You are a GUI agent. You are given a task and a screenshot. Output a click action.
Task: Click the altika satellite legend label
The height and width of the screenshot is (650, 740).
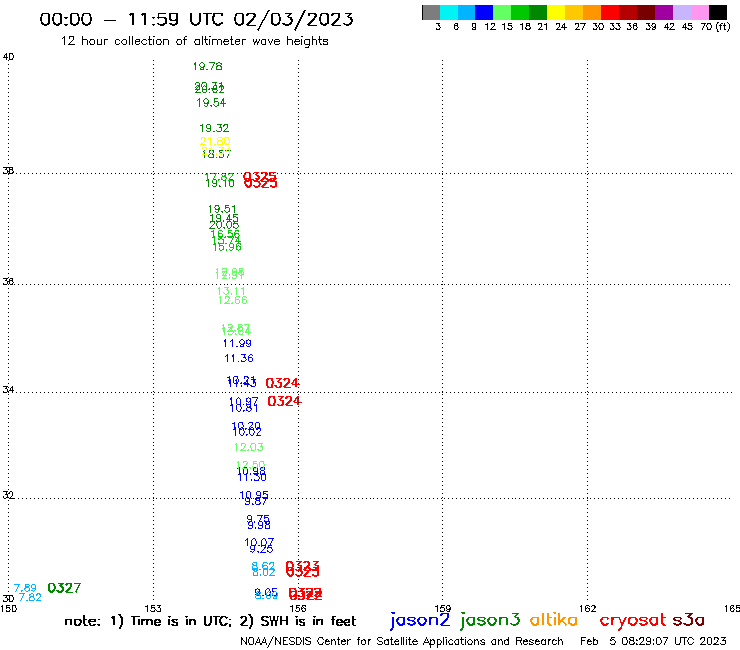point(554,620)
